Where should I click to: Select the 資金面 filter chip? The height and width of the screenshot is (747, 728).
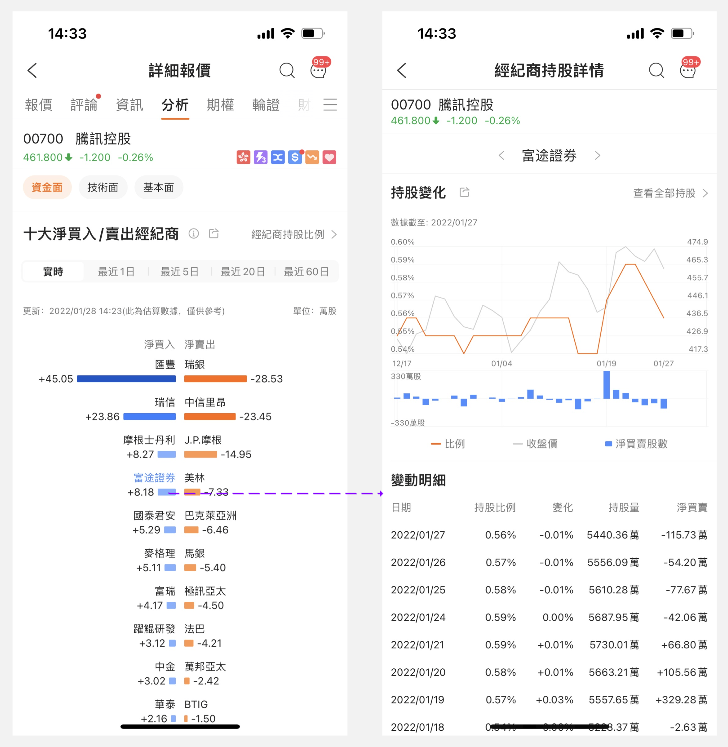[x=47, y=187]
